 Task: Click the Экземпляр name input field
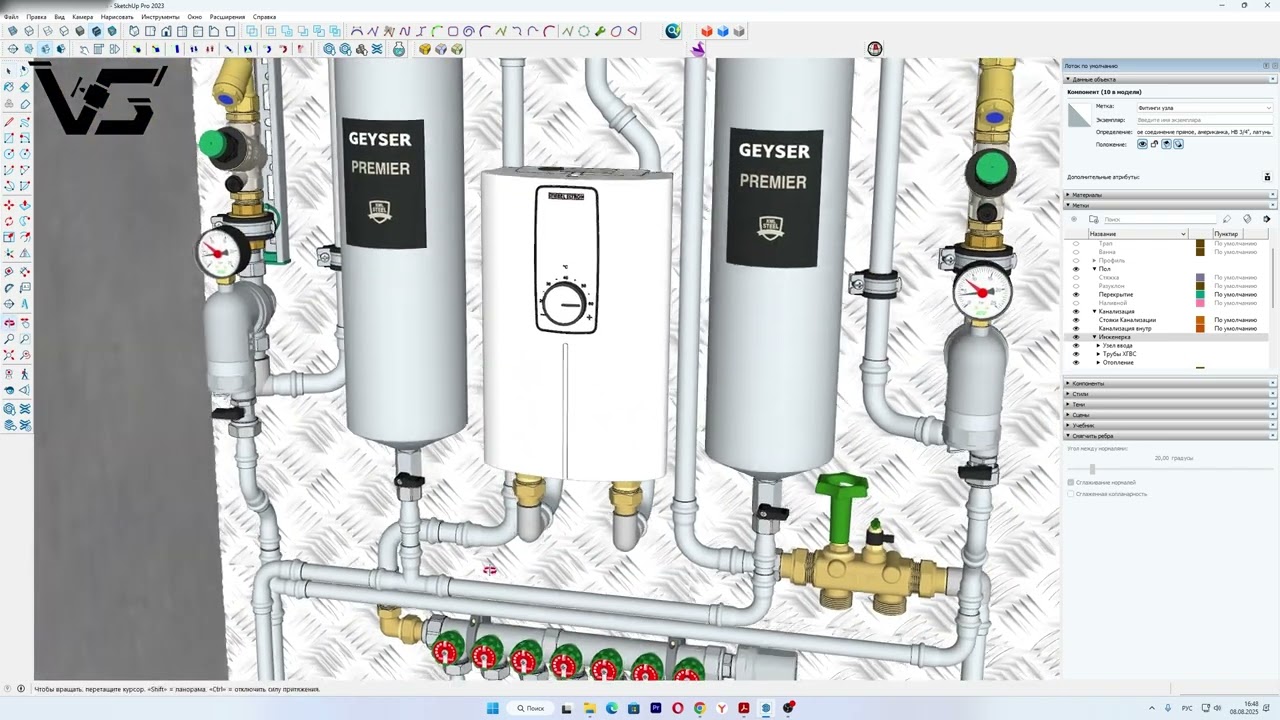pyautogui.click(x=1204, y=120)
